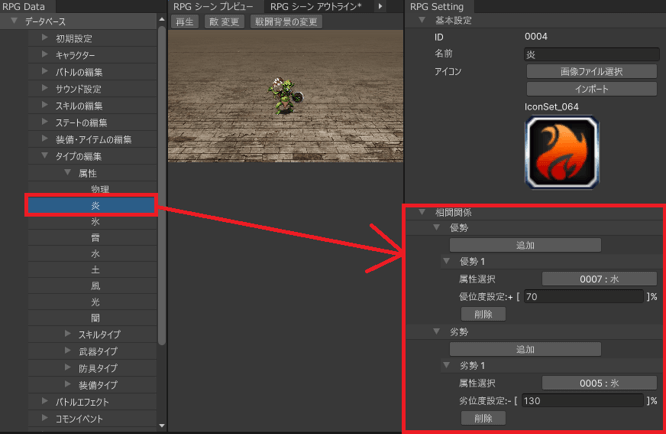Click 追加 under 優勢
The width and height of the screenshot is (666, 434).
[525, 245]
